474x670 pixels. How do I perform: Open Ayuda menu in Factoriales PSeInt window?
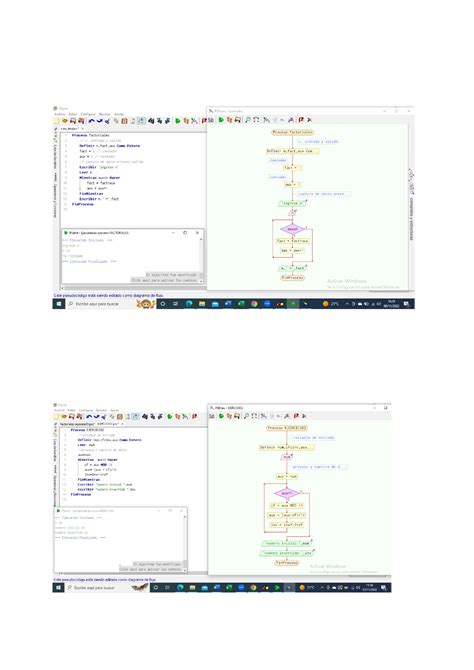(119, 114)
